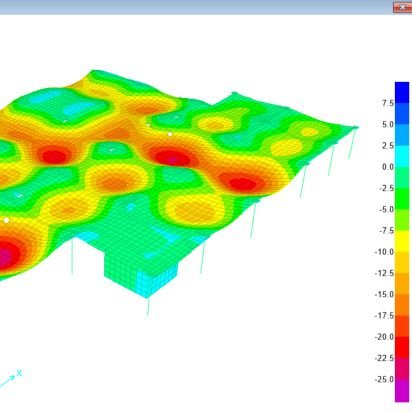Click the -2.5 legend value label
Viewport: 412px width, 412px height.
(x=386, y=188)
